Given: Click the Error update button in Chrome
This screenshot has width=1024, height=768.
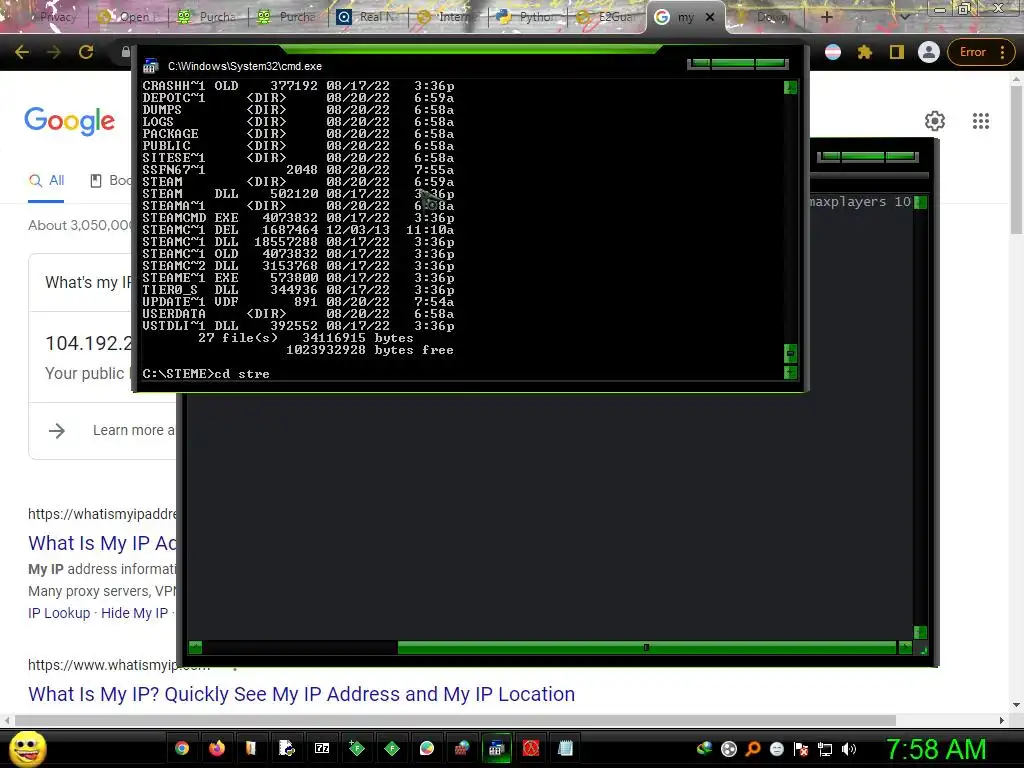Looking at the screenshot, I should pos(972,52).
